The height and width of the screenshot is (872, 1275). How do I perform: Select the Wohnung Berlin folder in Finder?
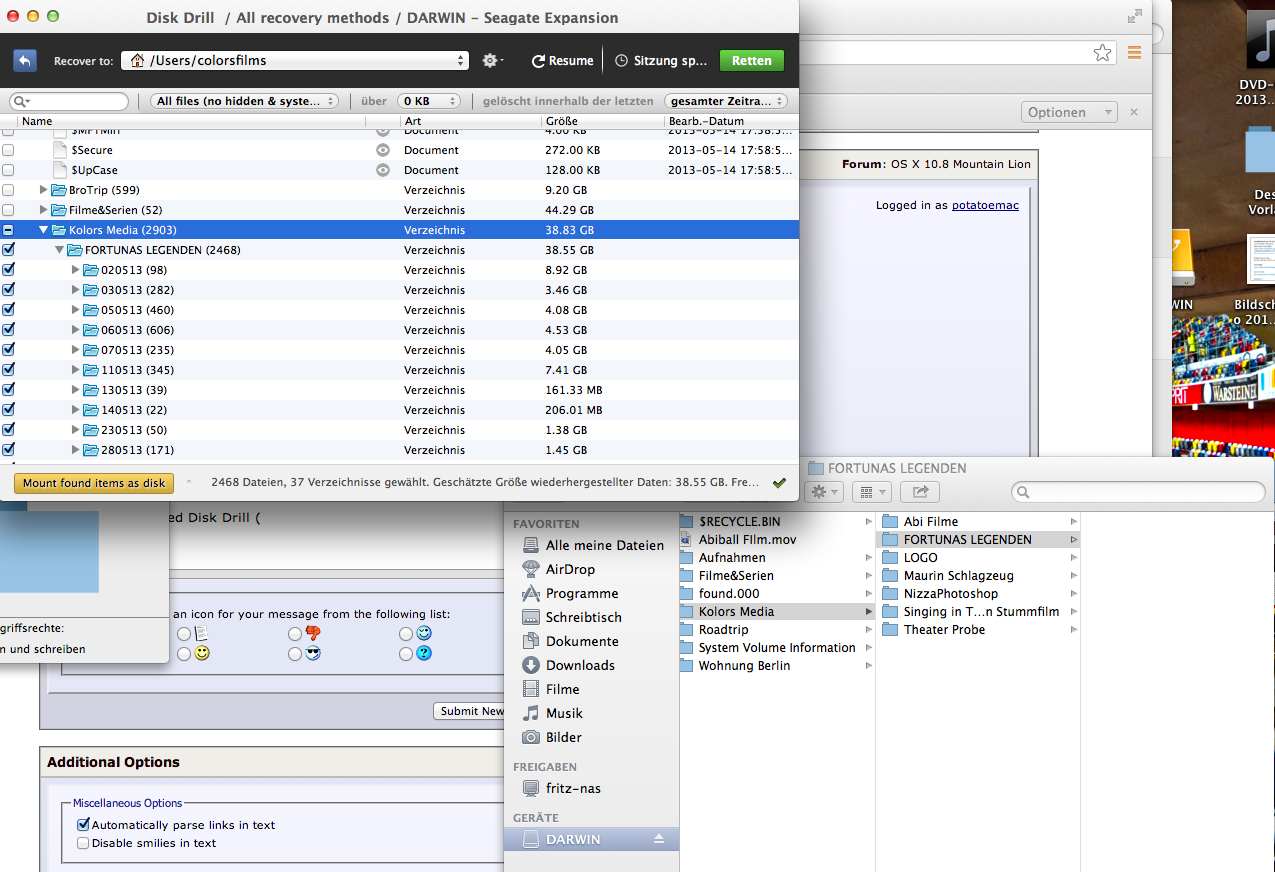point(777,665)
